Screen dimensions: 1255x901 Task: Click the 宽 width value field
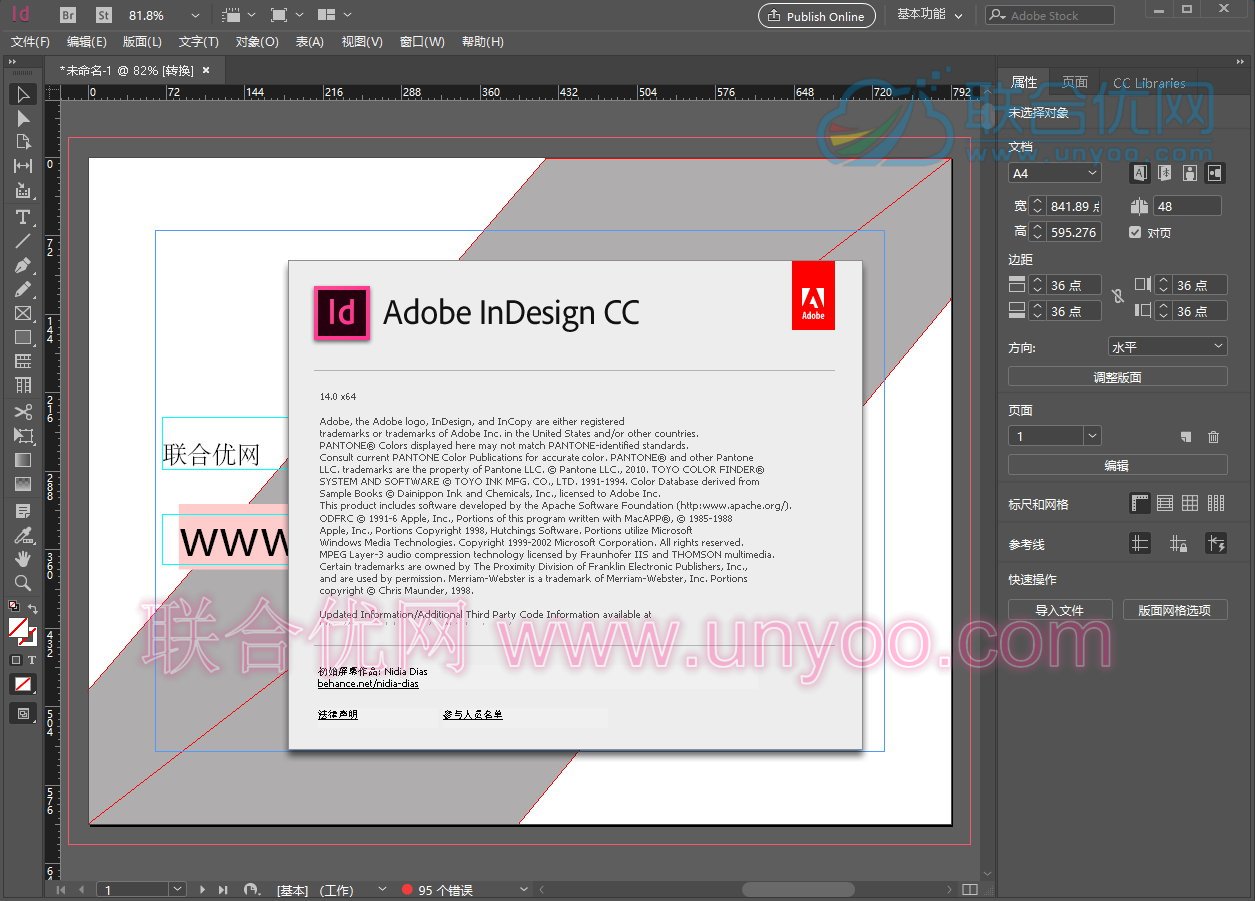coord(1075,206)
